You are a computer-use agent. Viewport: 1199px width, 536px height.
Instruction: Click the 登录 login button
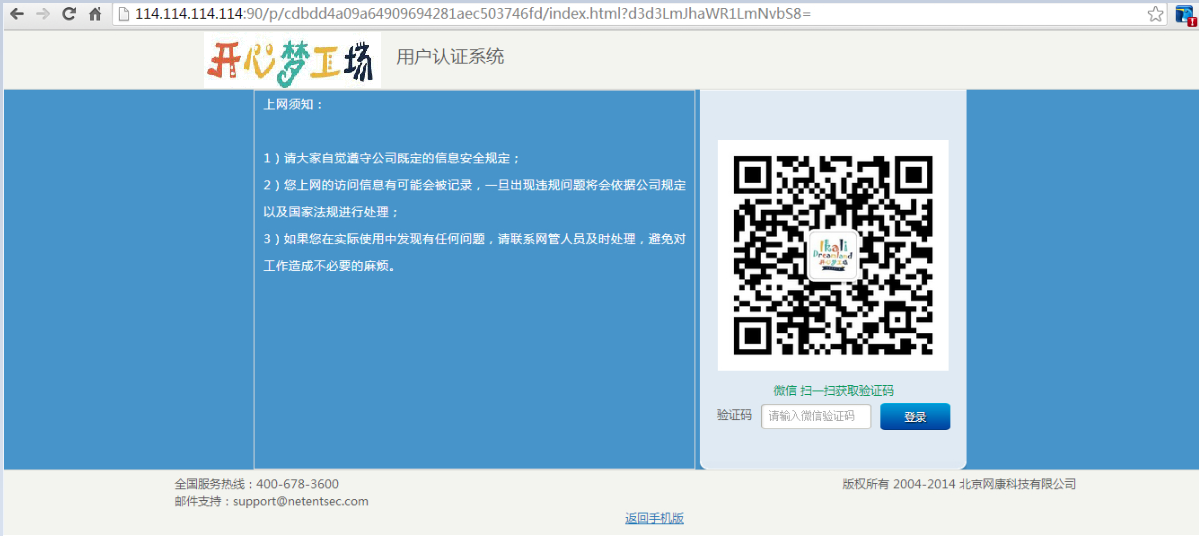tap(915, 417)
